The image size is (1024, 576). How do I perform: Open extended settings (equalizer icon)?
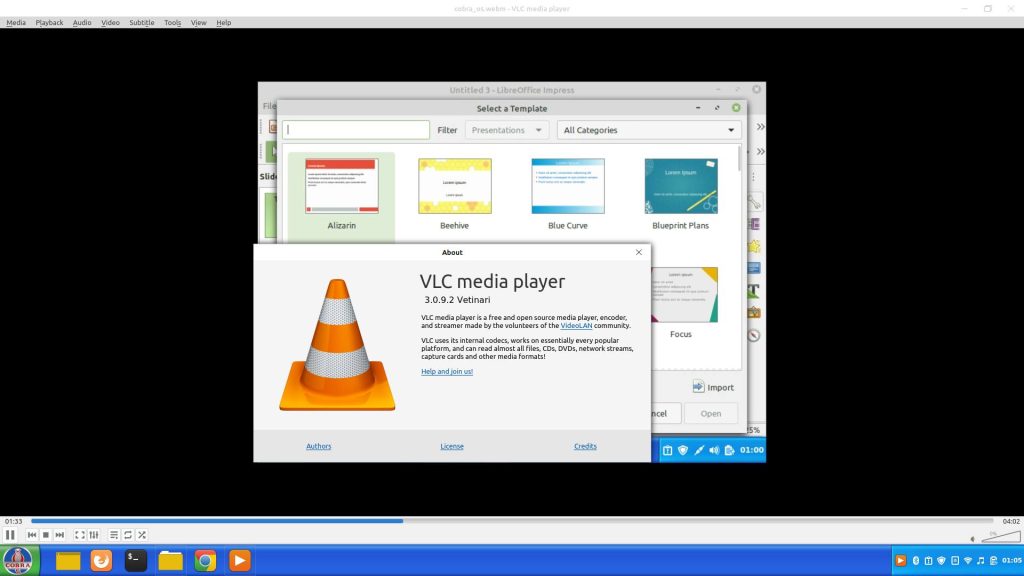tap(94, 535)
